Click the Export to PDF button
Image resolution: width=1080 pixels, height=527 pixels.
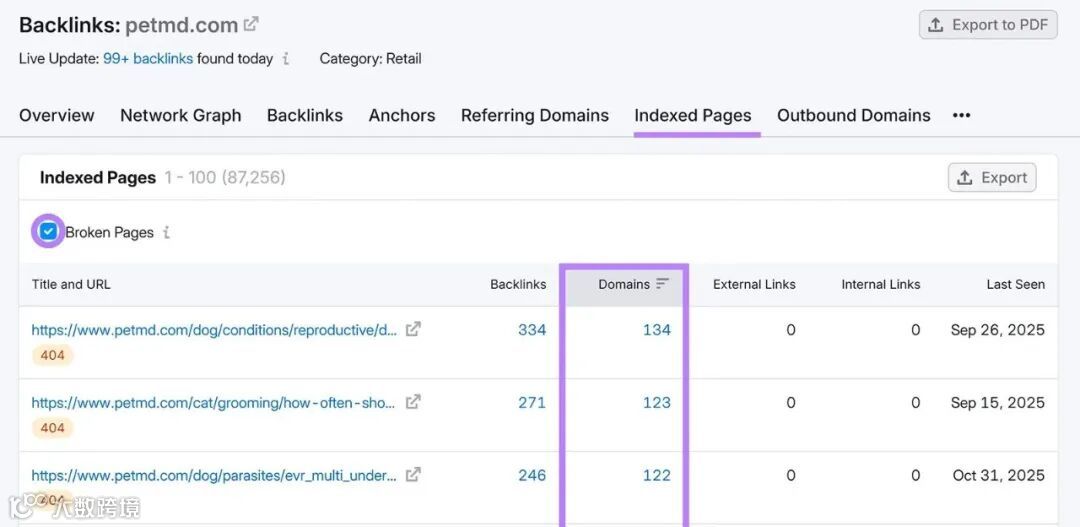pos(988,25)
